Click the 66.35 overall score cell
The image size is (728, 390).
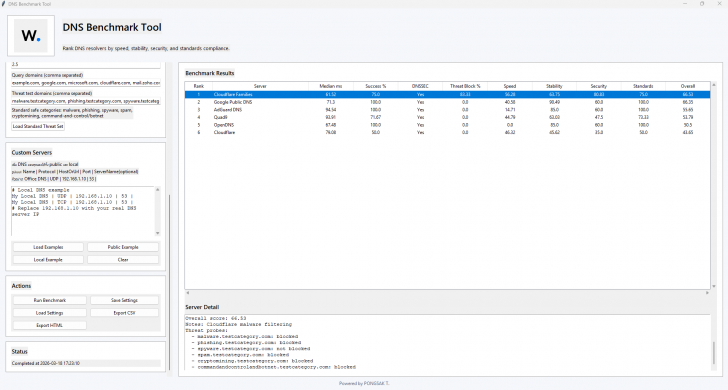tap(688, 102)
